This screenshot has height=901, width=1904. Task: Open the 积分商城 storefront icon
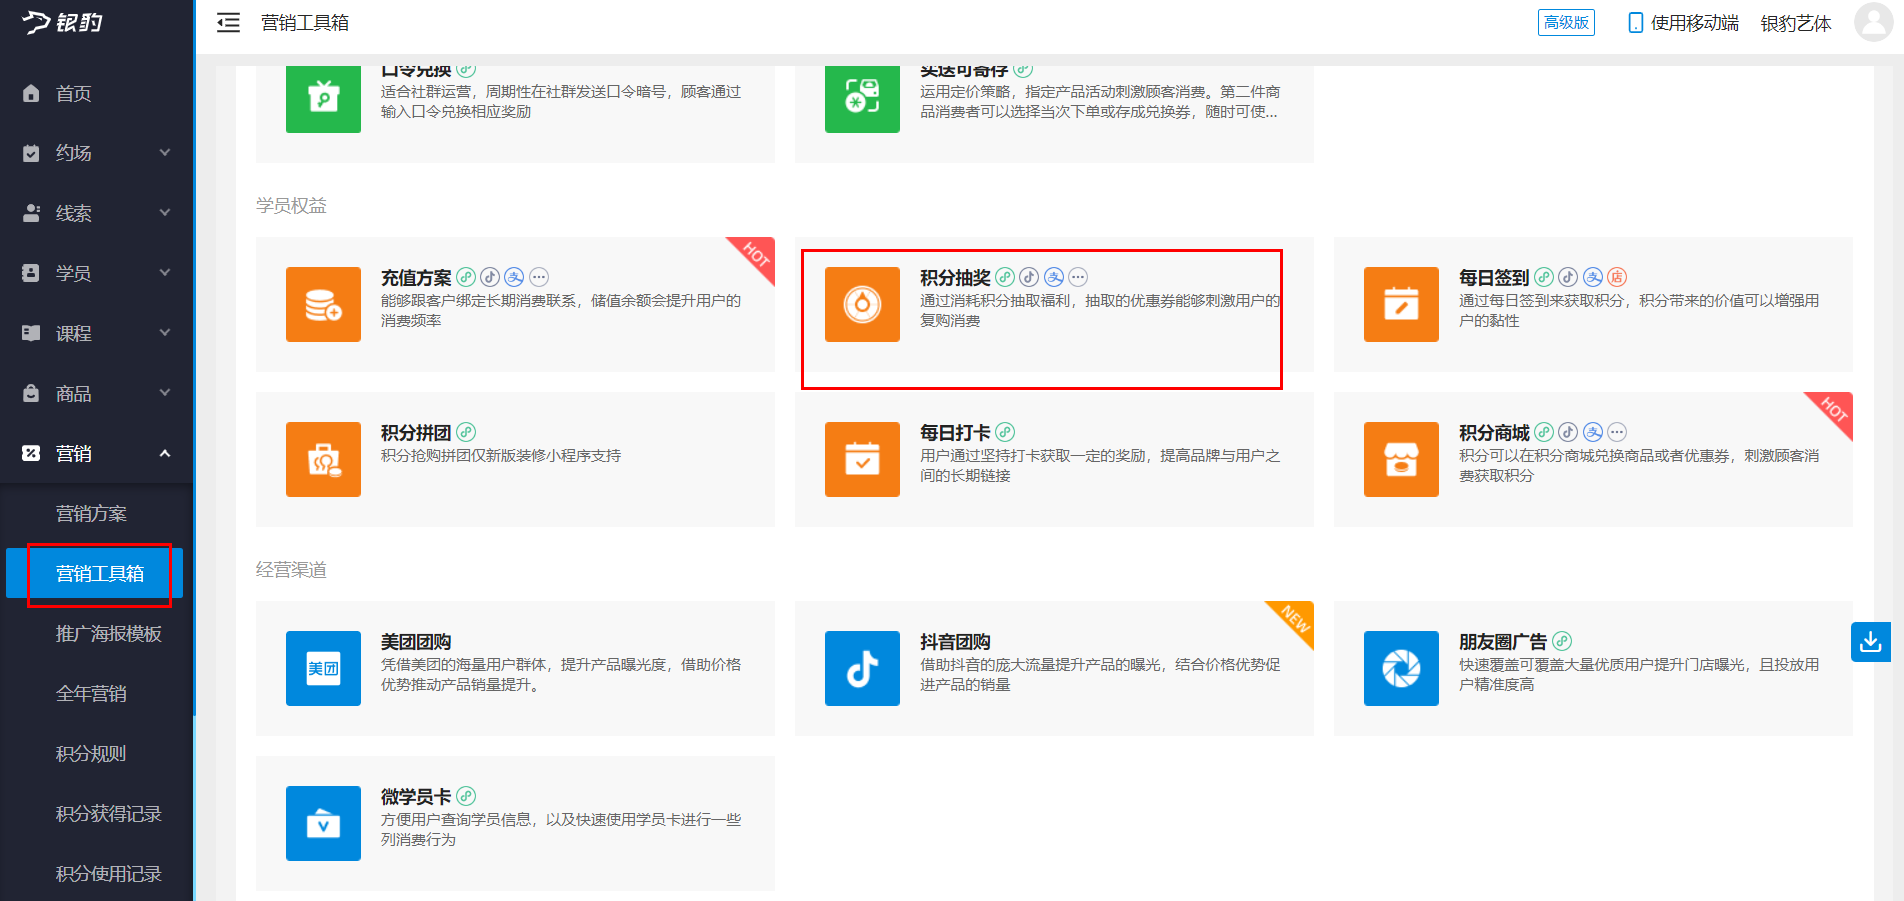[1400, 460]
